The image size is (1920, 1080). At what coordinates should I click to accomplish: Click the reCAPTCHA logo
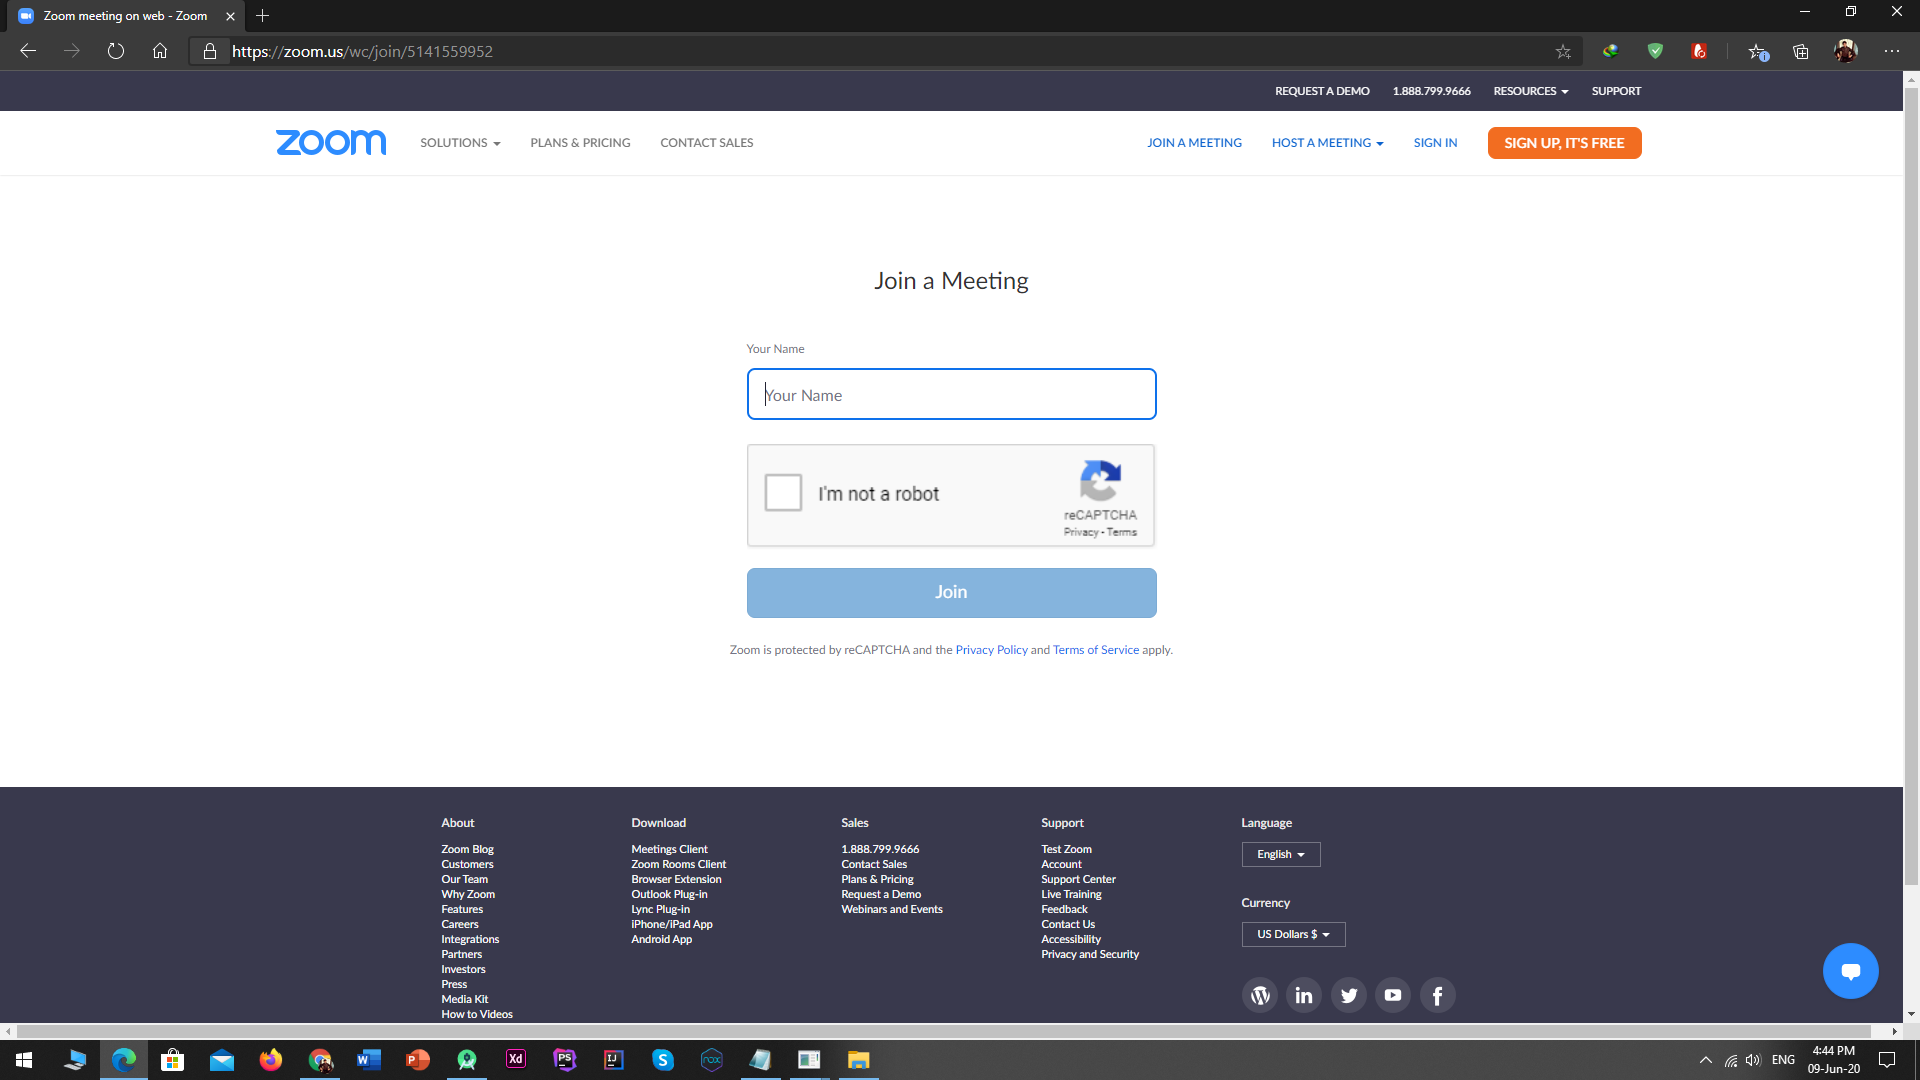point(1100,481)
